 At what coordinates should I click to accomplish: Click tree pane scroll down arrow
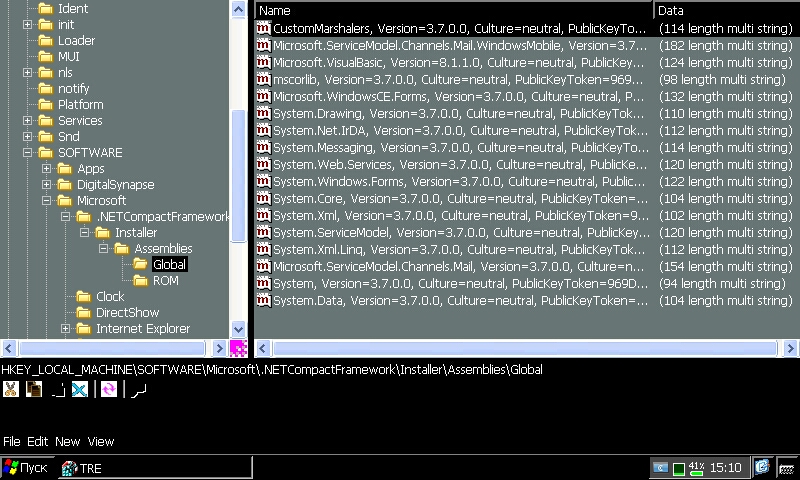coord(238,329)
